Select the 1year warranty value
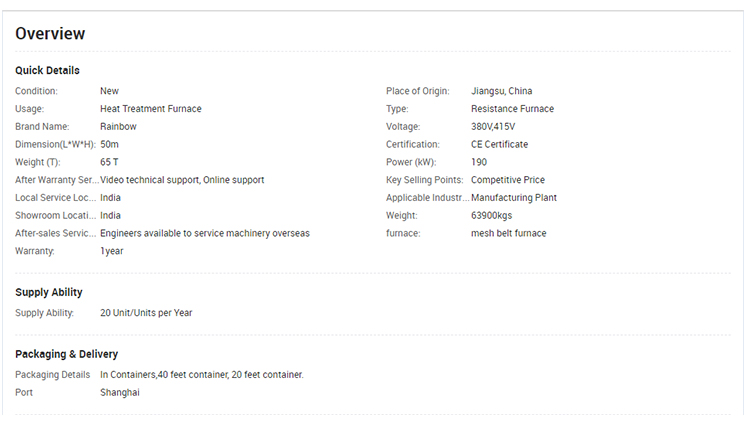The height and width of the screenshot is (426, 750). (111, 252)
